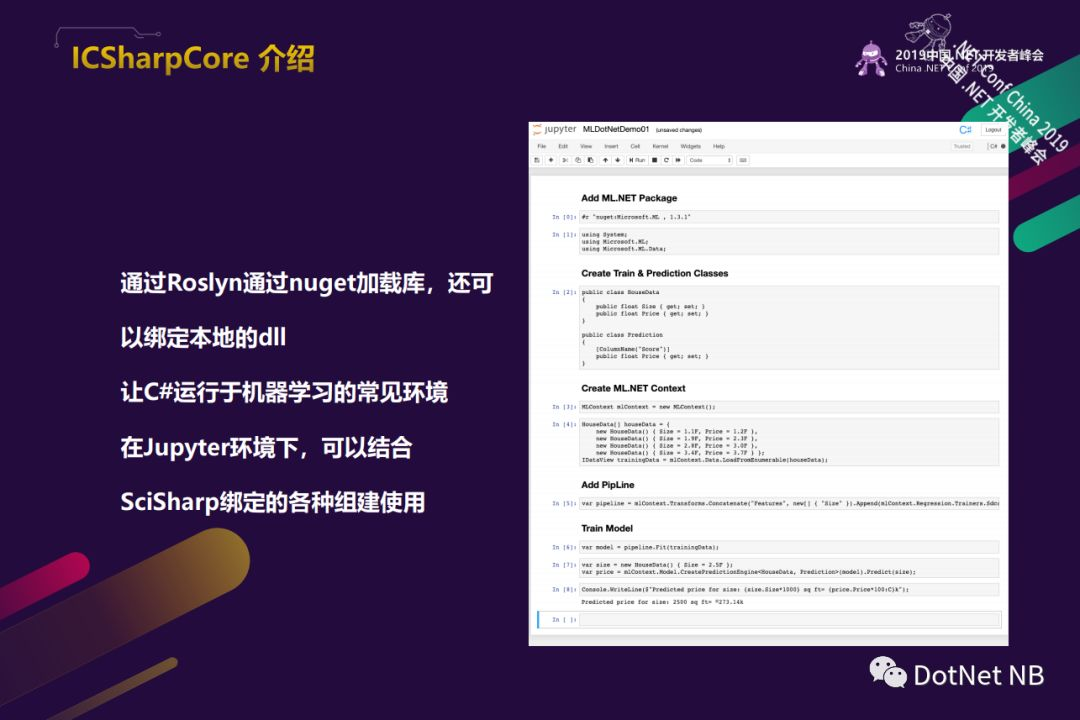Select the HouseData class definition cell

[x=789, y=328]
